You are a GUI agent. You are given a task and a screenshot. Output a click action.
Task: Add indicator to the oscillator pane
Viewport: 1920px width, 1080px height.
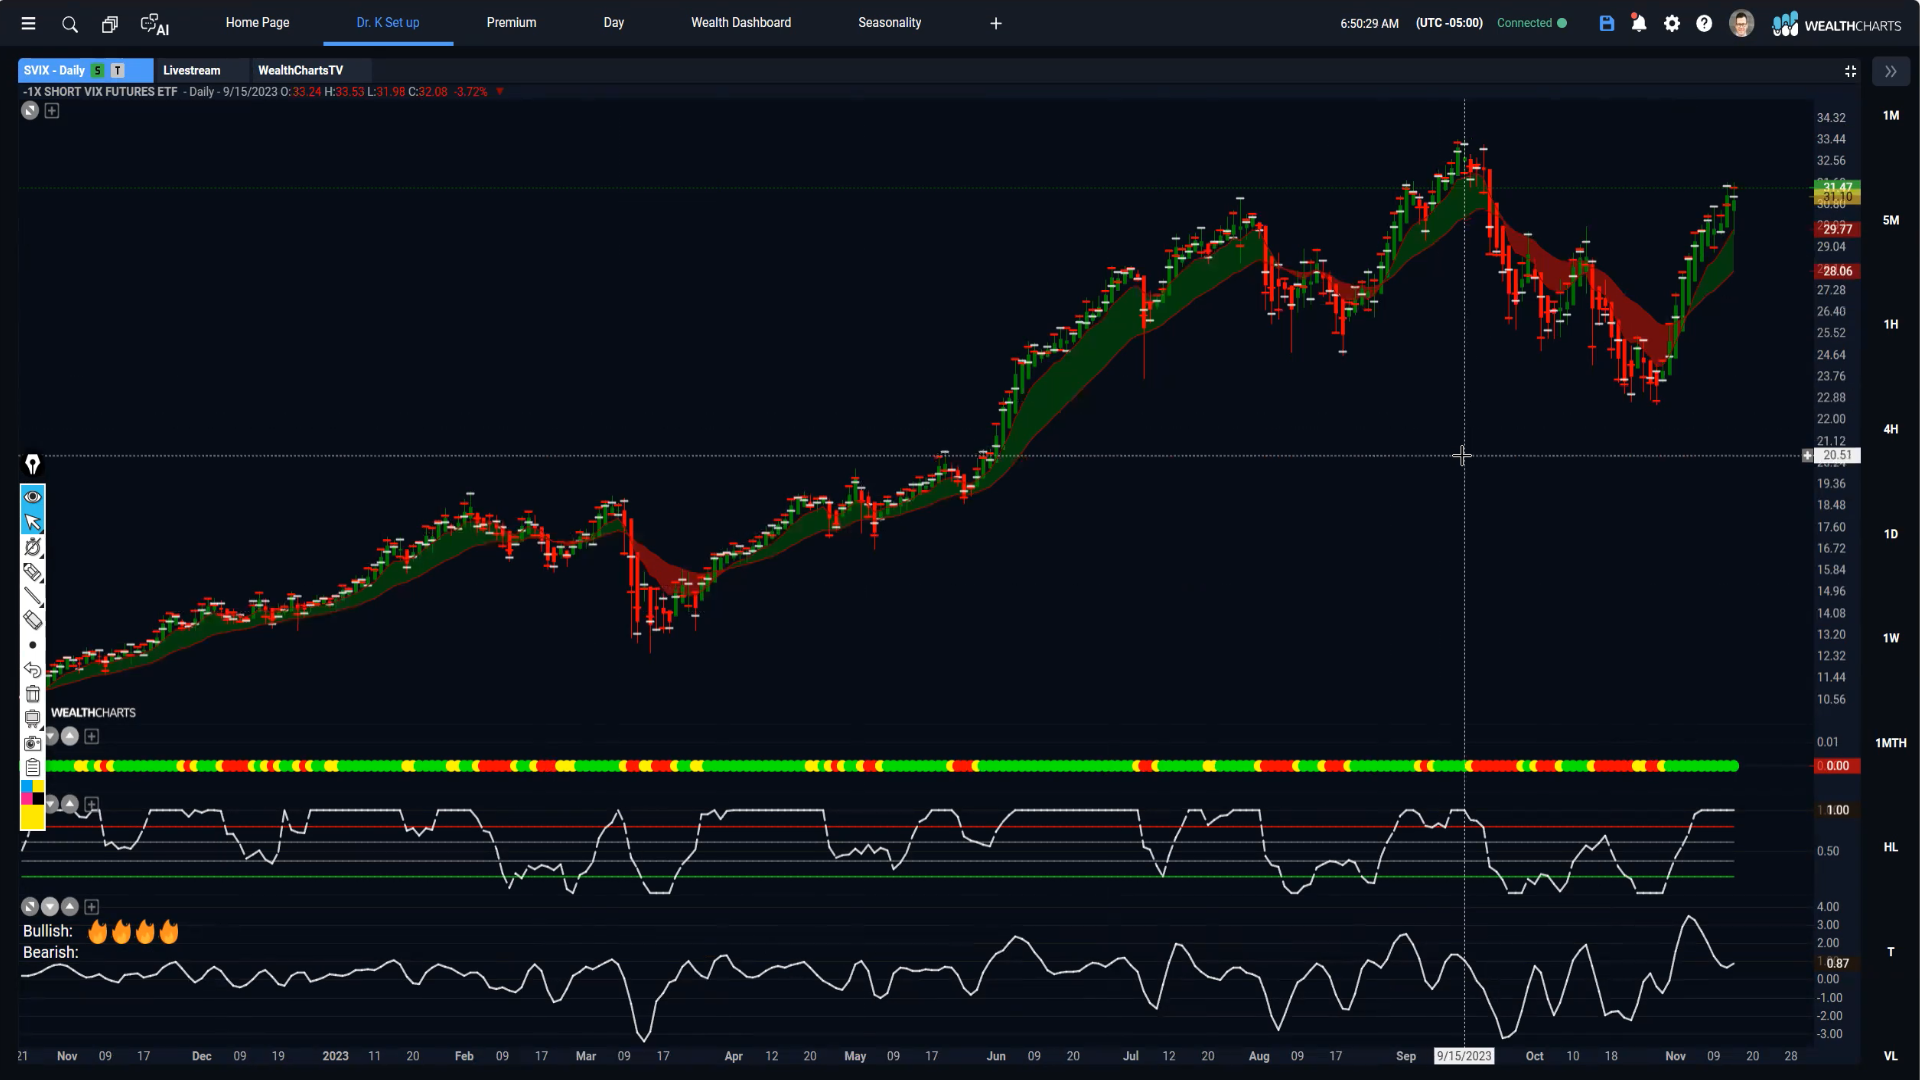[x=92, y=804]
